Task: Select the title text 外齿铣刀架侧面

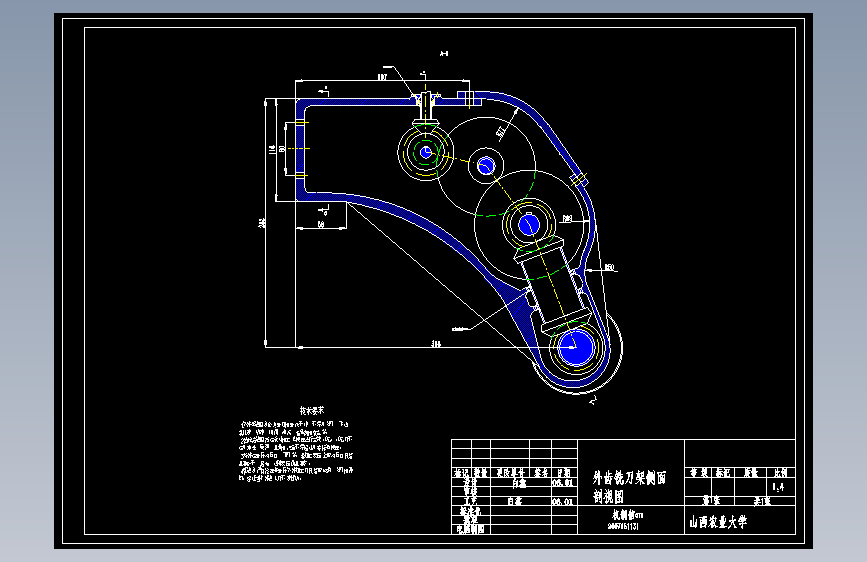Action: (x=629, y=477)
